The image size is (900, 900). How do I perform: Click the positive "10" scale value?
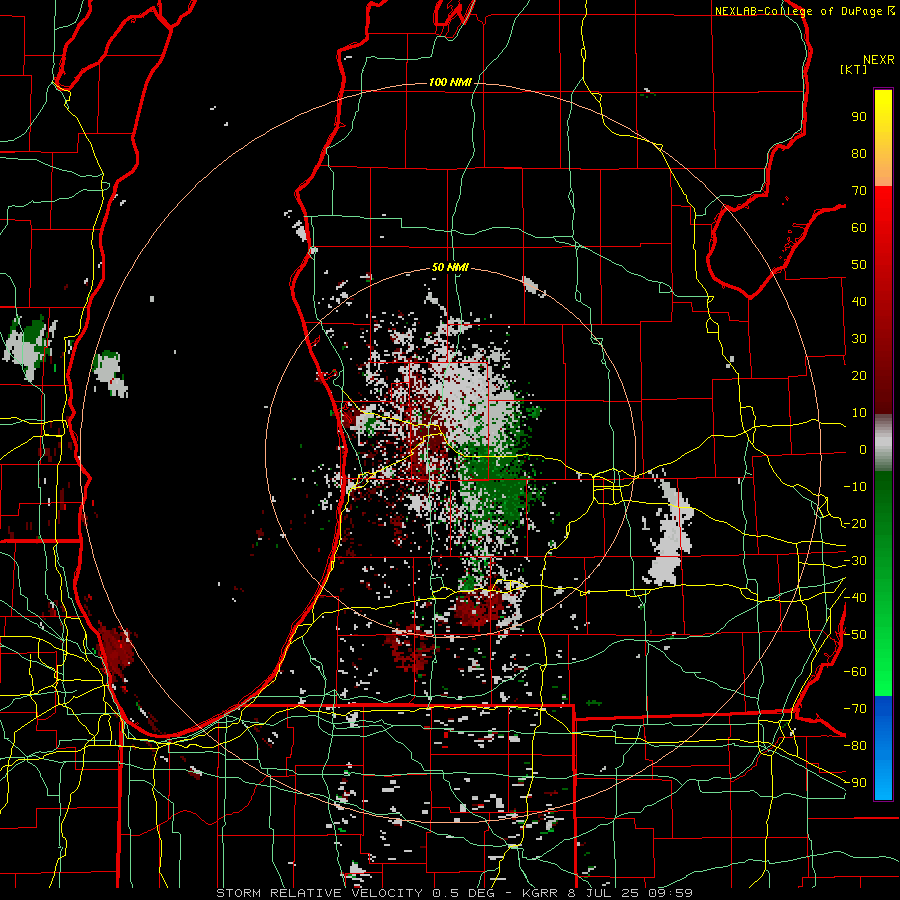click(859, 413)
